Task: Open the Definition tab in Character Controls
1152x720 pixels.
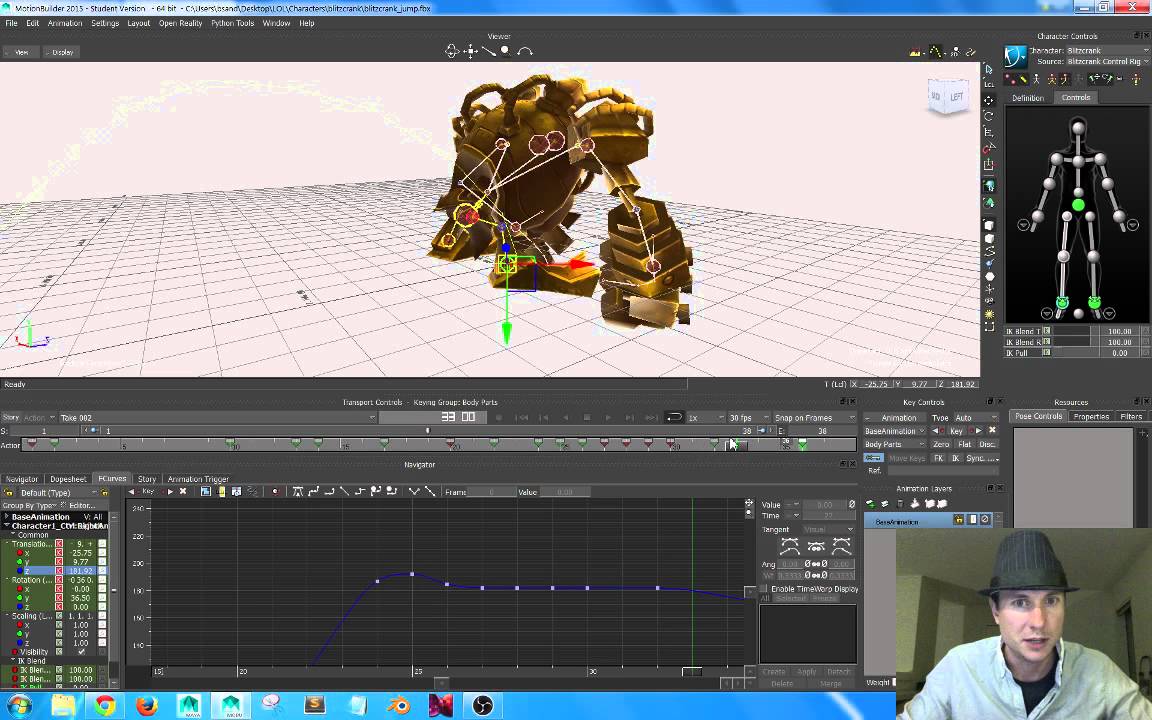Action: coord(1028,98)
